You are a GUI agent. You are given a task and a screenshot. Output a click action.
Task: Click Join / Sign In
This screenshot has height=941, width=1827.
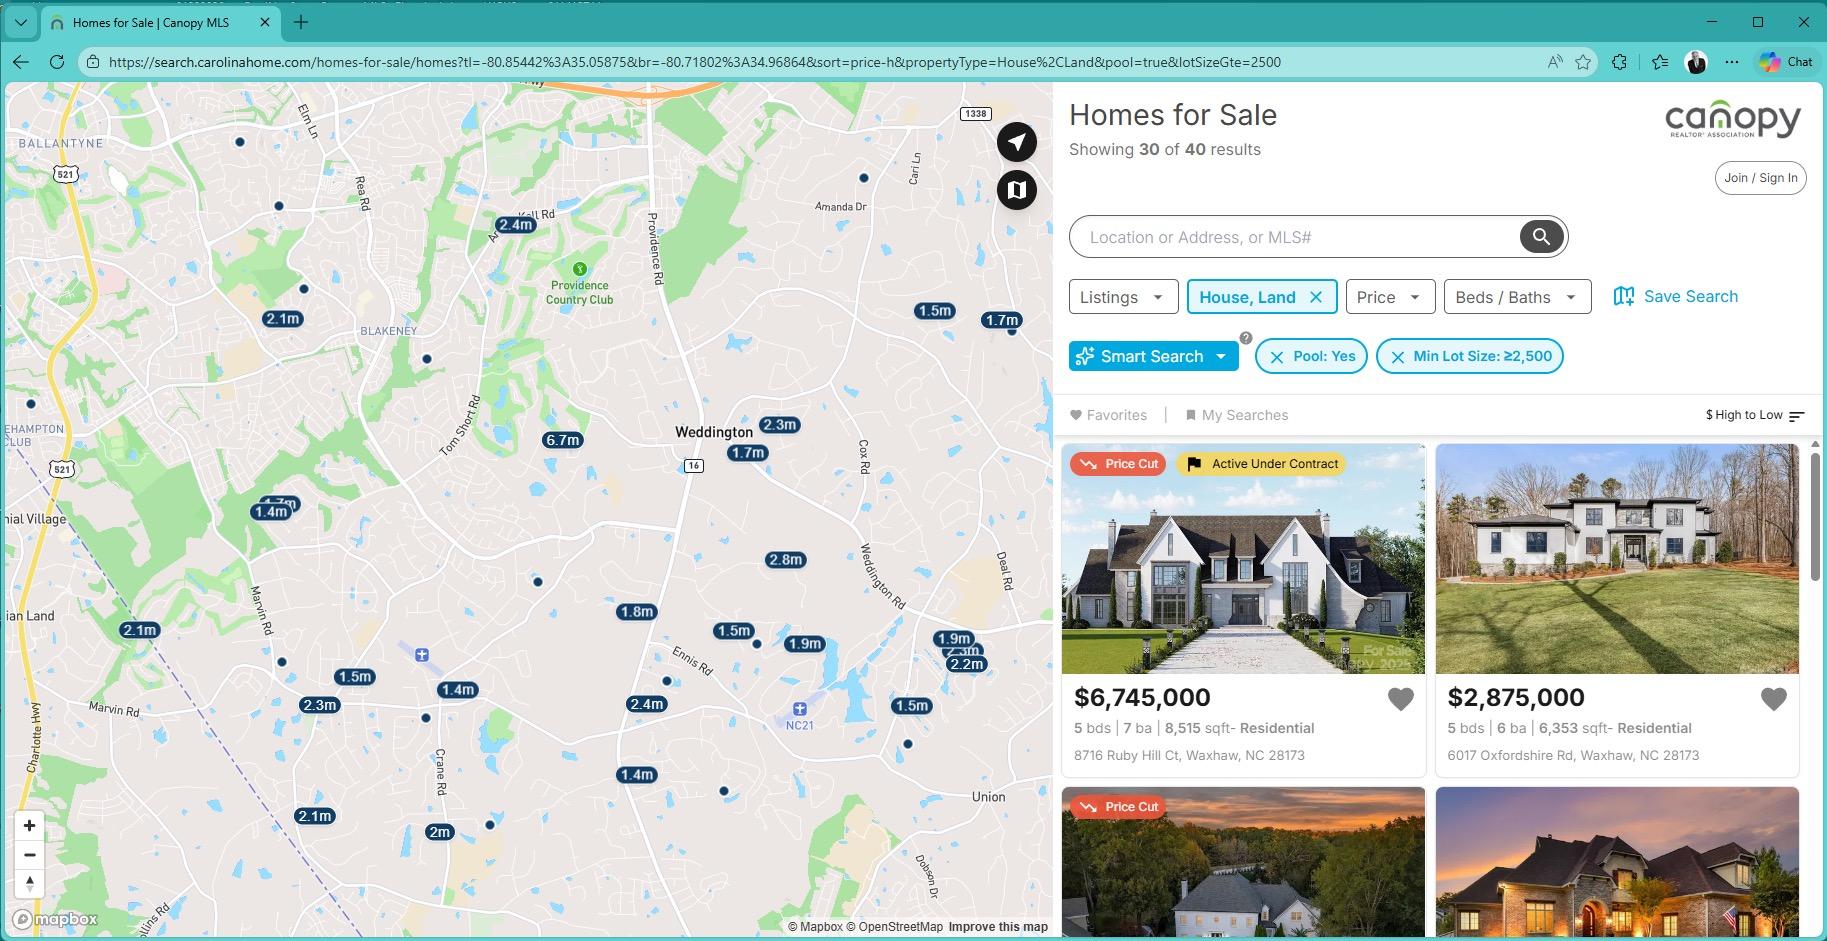1760,178
